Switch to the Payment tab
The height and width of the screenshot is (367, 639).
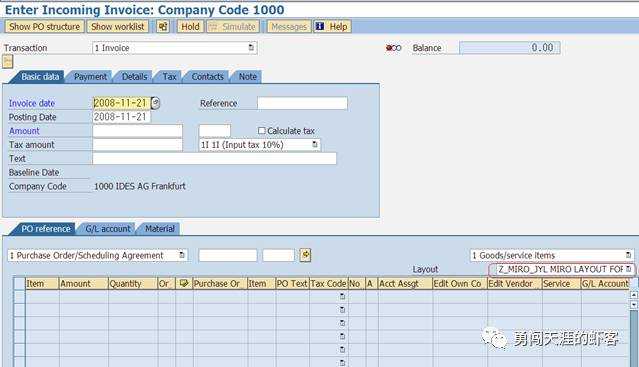[90, 77]
